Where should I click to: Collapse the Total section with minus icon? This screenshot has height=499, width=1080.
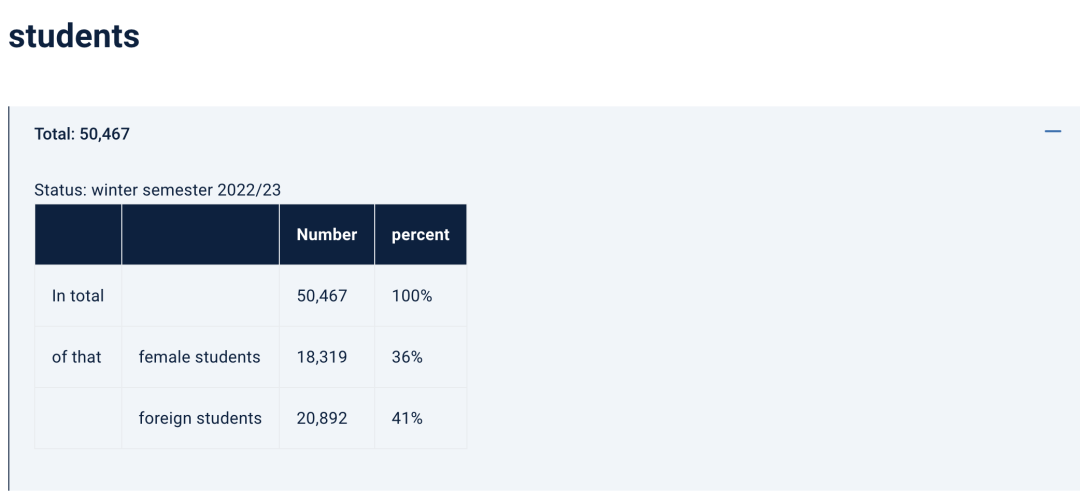[1052, 131]
